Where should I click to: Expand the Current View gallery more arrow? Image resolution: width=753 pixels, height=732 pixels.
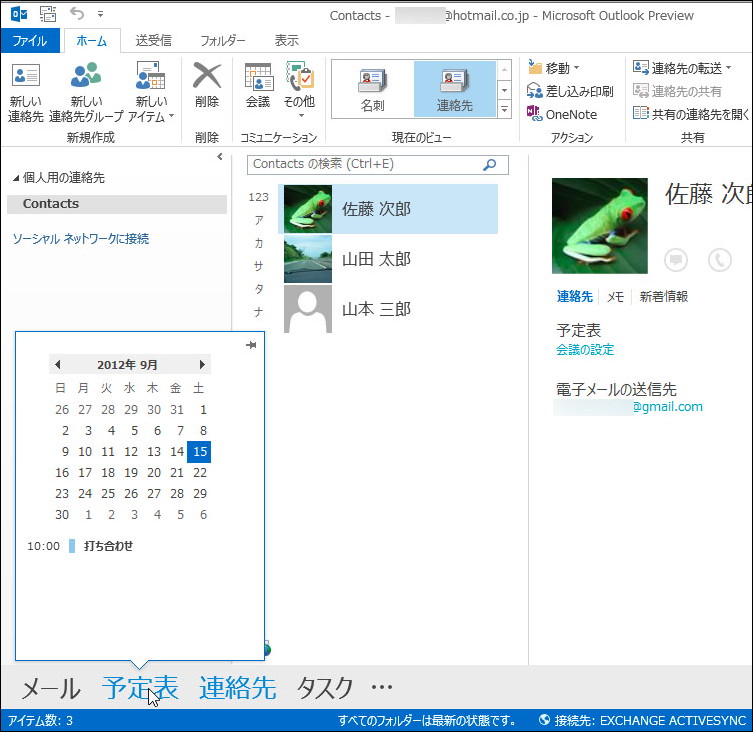[504, 110]
